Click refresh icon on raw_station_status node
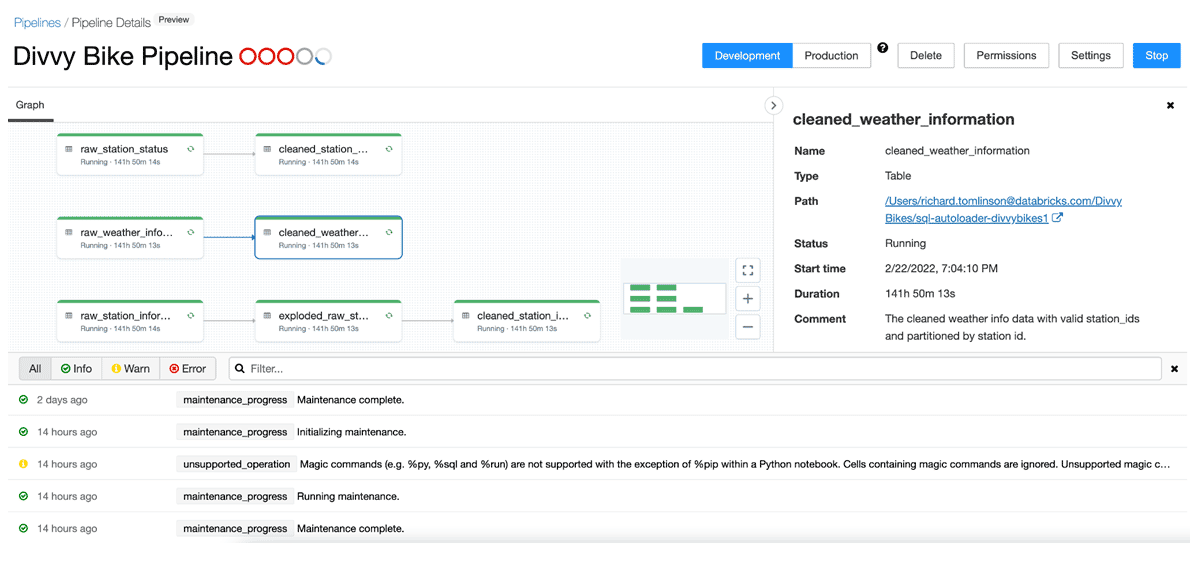Viewport: 1200px width, 561px height. [x=190, y=149]
